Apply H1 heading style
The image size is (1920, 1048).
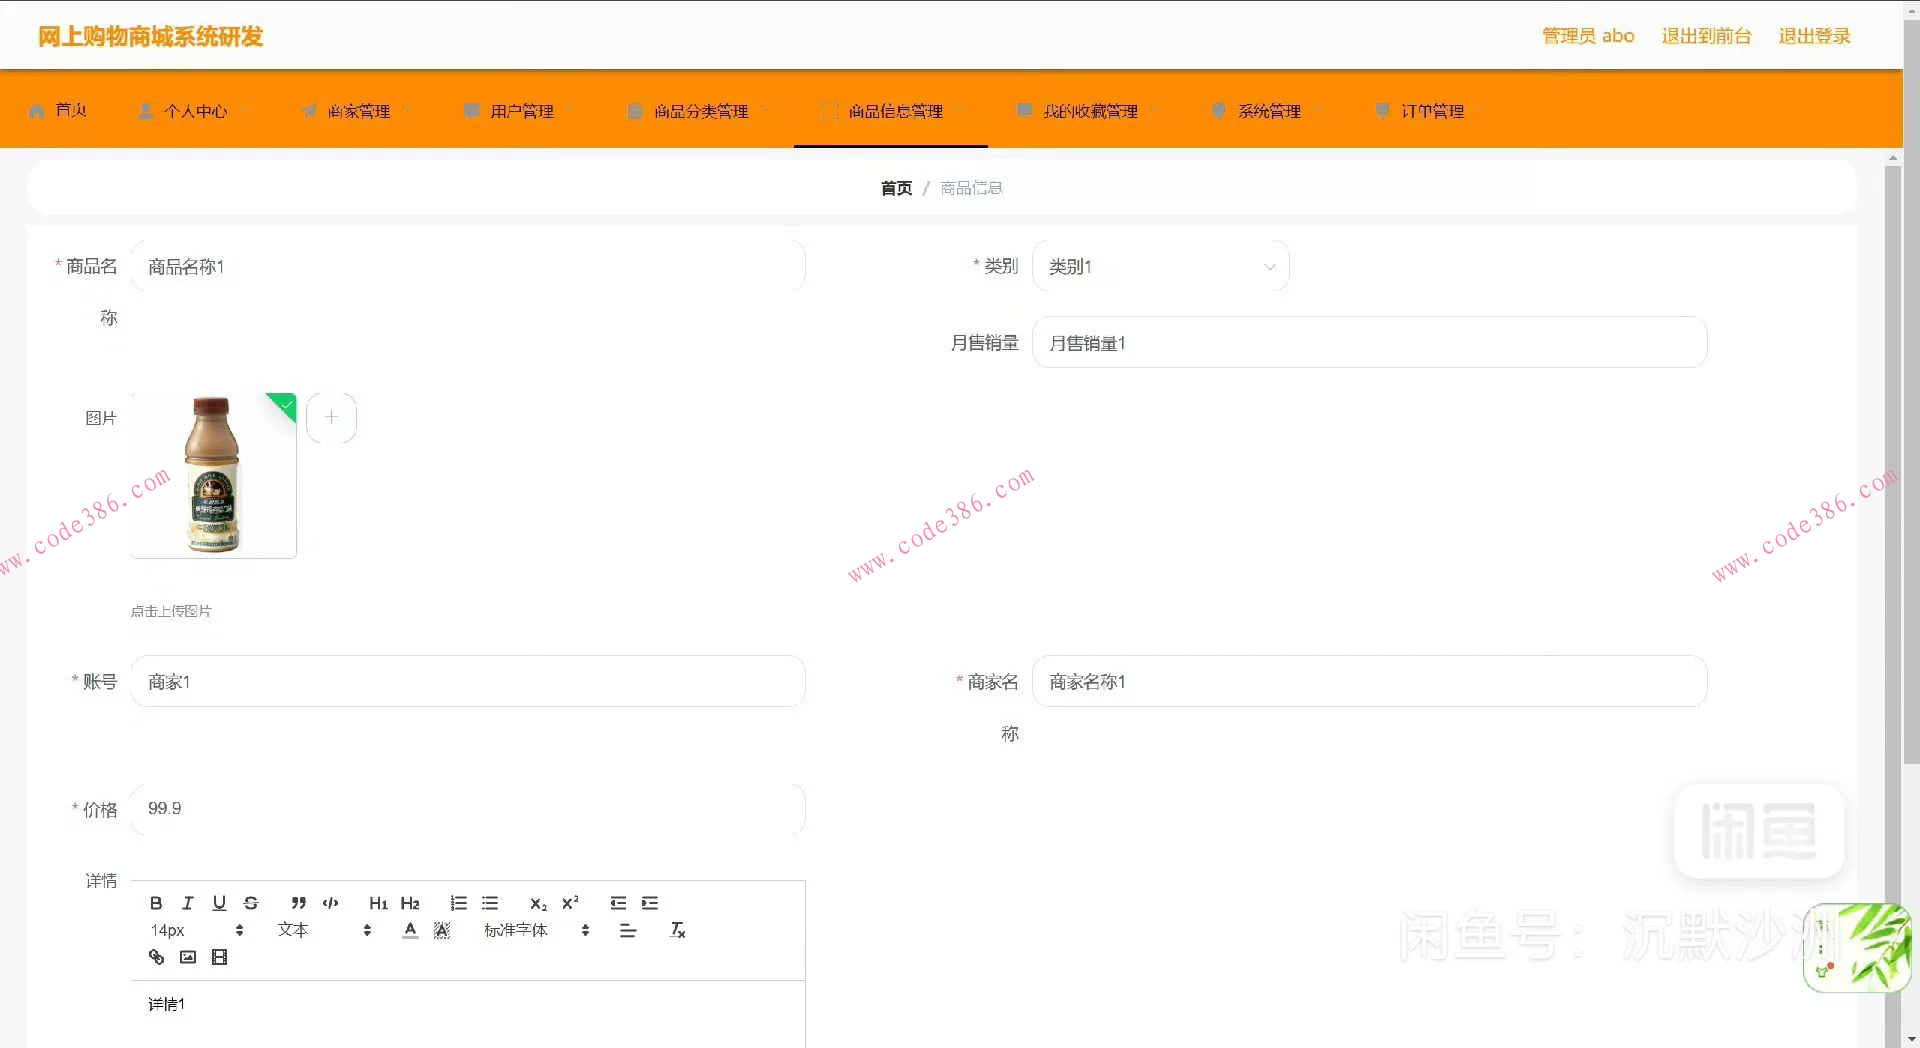[378, 903]
